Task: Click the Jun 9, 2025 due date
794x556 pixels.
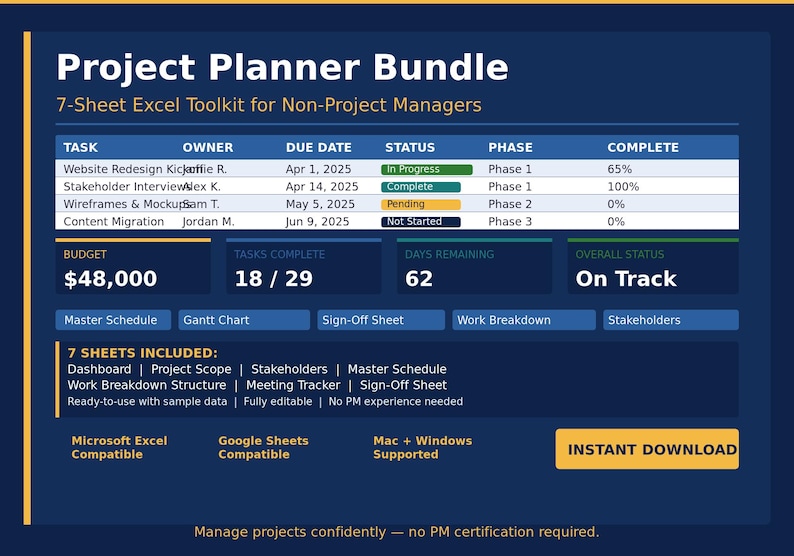Action: 317,222
